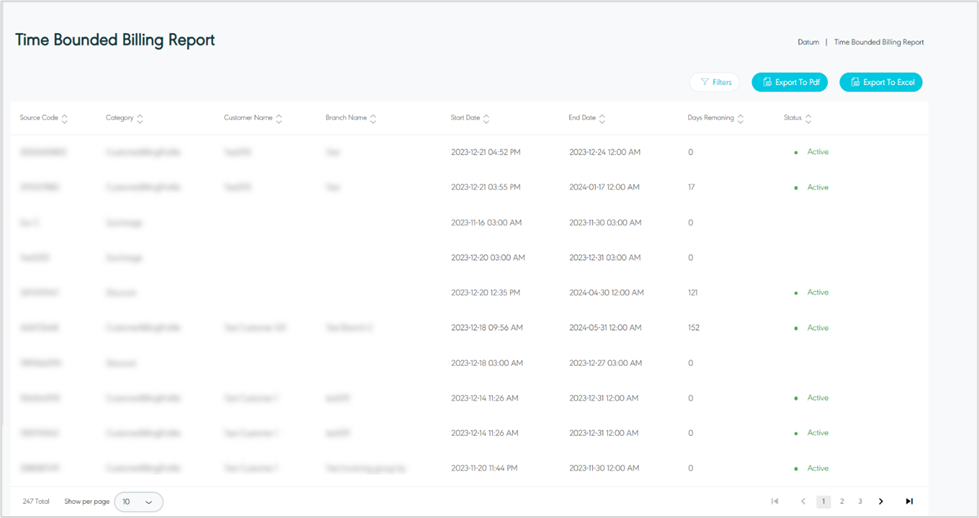979x518 pixels.
Task: Open the Filters panel
Action: point(715,82)
